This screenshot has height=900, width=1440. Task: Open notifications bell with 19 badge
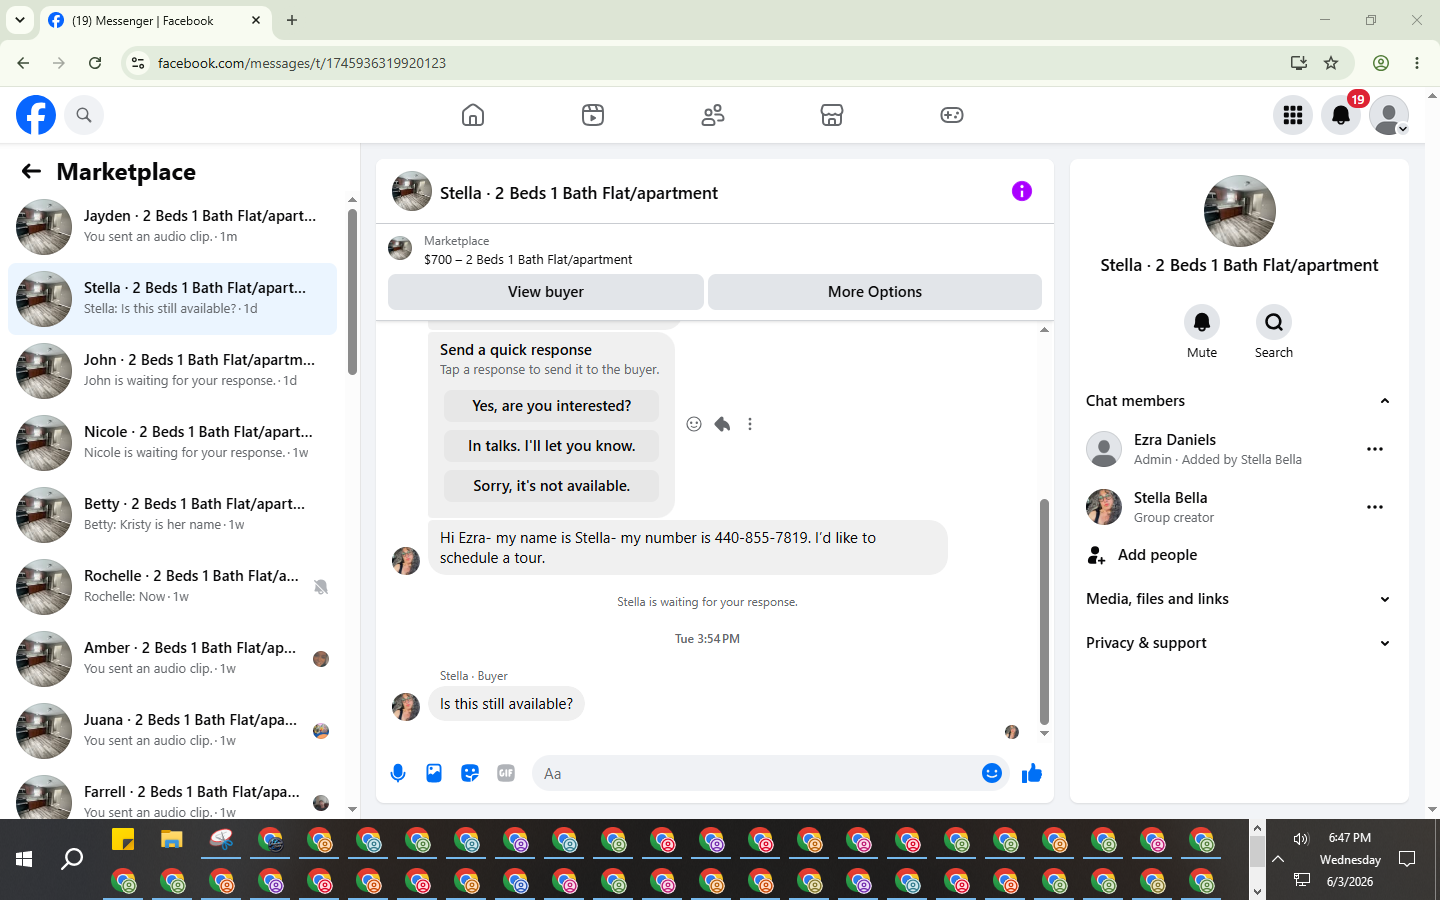click(1341, 115)
